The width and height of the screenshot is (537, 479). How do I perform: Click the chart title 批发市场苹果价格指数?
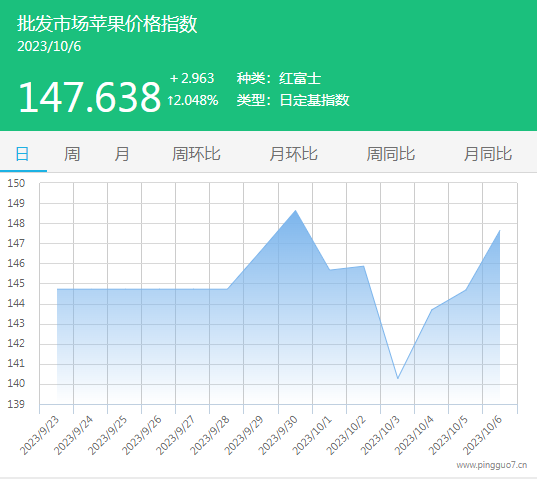pos(107,24)
